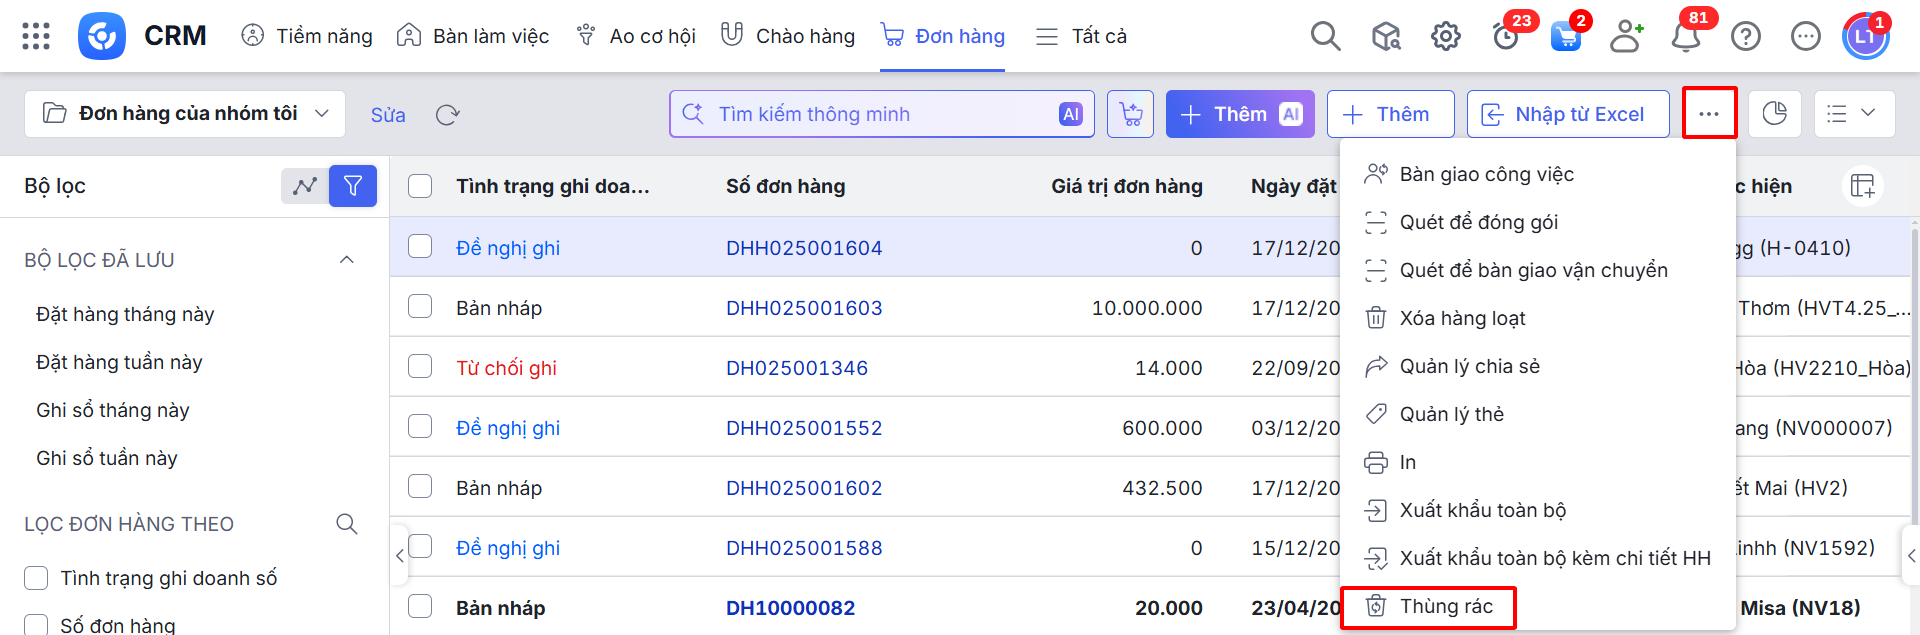Click the Tìm kiếm thông minh search field

(x=880, y=114)
